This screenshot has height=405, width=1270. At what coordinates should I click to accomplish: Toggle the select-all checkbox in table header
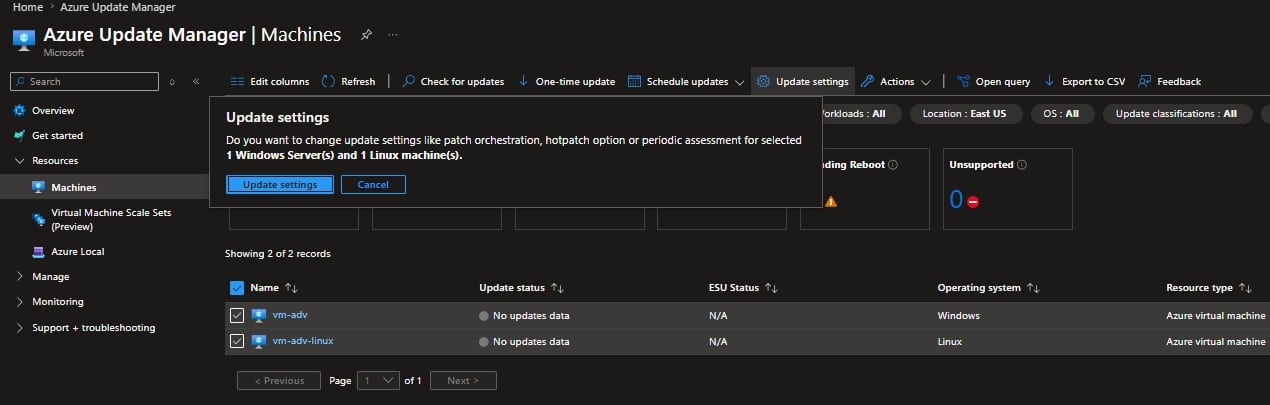point(237,288)
